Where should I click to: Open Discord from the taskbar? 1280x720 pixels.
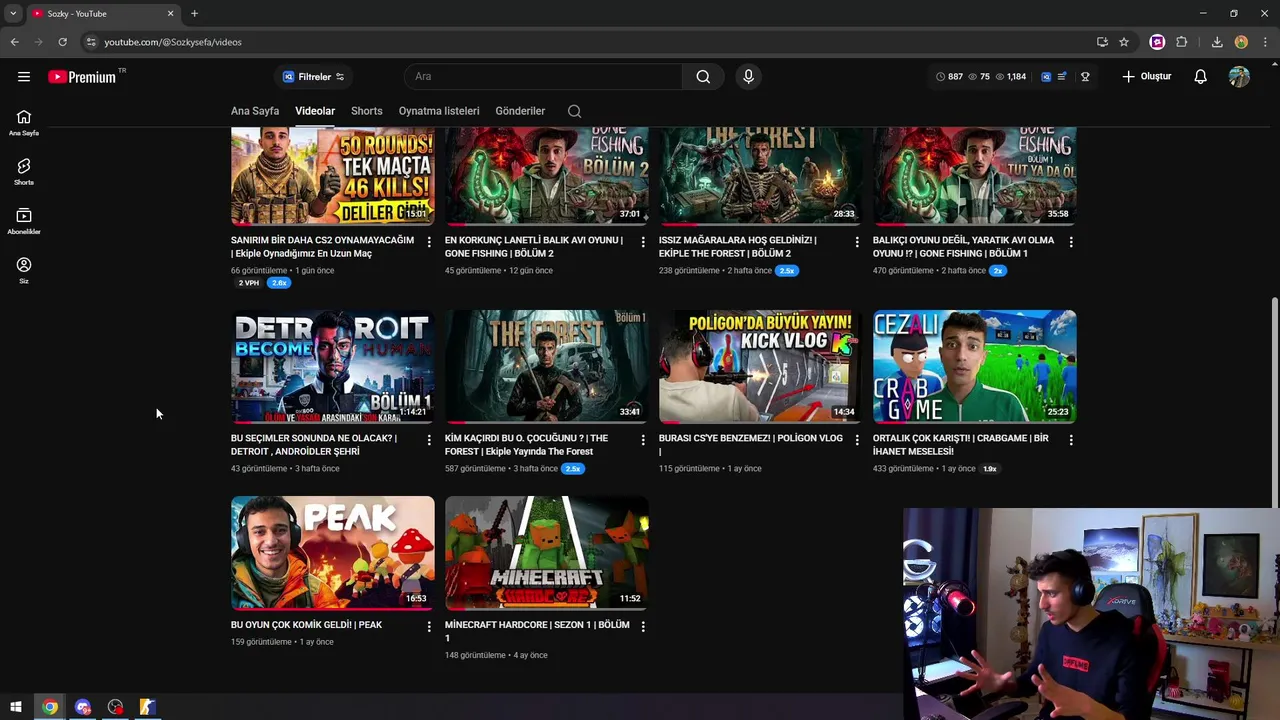pos(83,707)
